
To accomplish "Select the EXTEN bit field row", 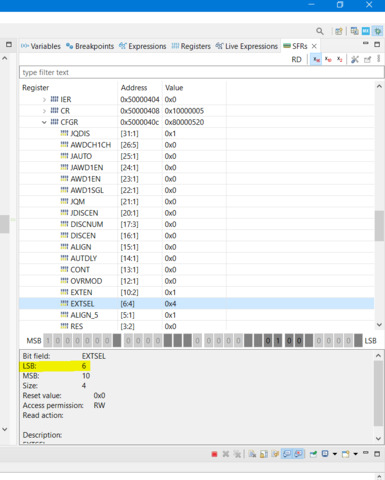I will [197, 292].
